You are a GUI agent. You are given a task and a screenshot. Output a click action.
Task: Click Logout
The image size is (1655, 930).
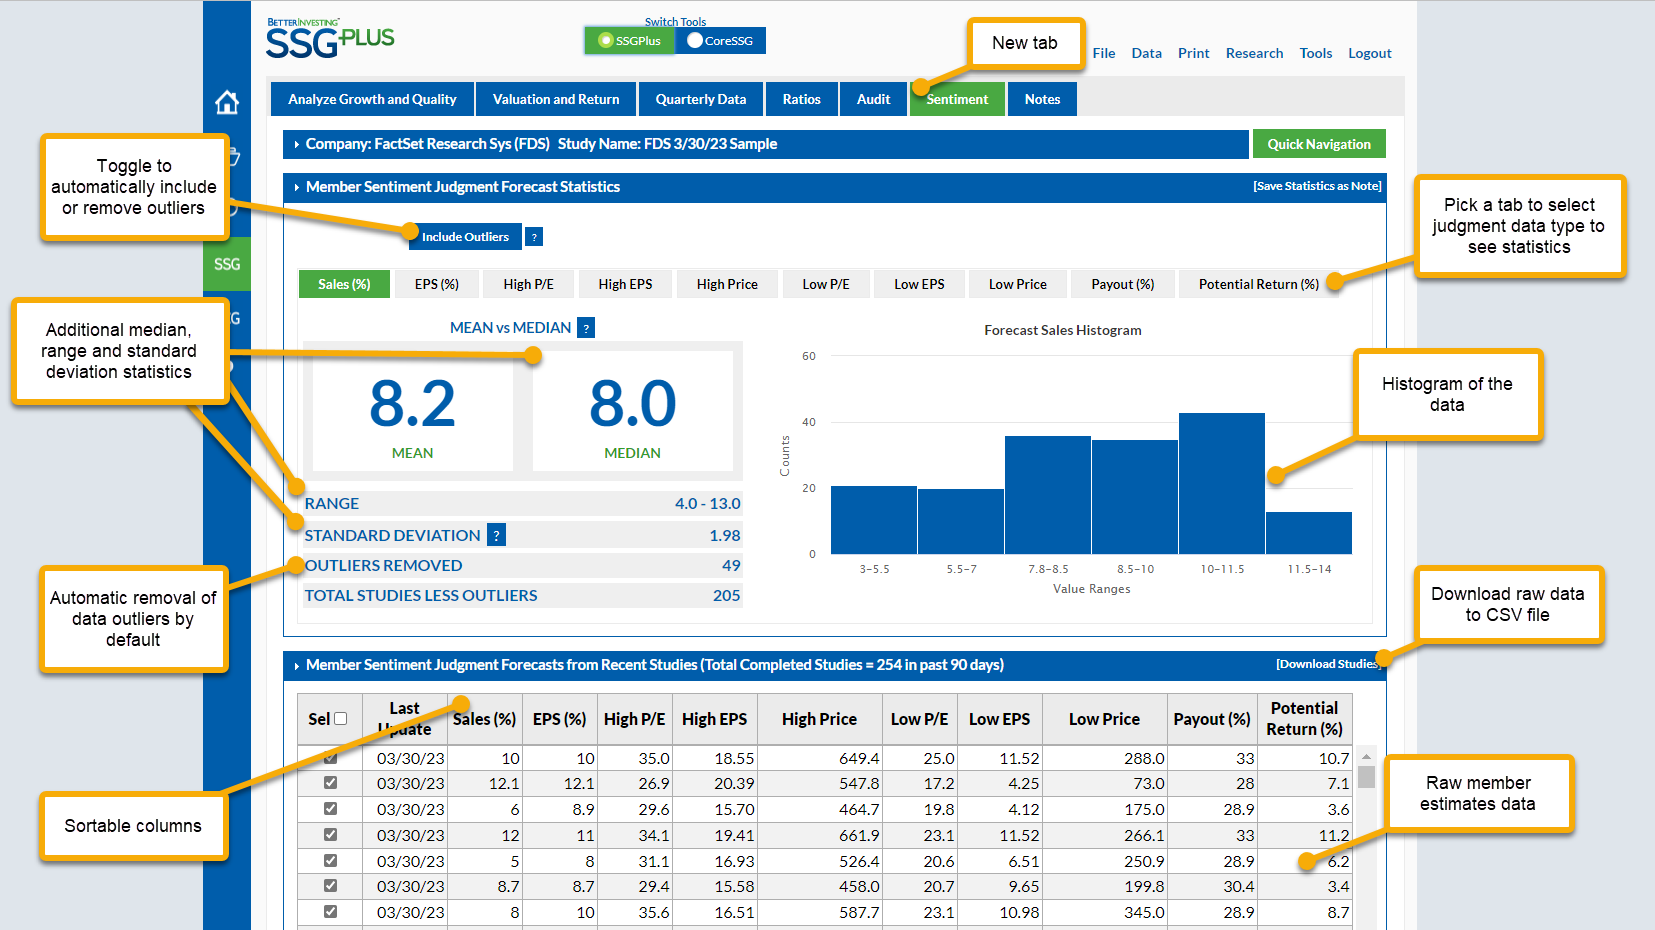point(1369,53)
